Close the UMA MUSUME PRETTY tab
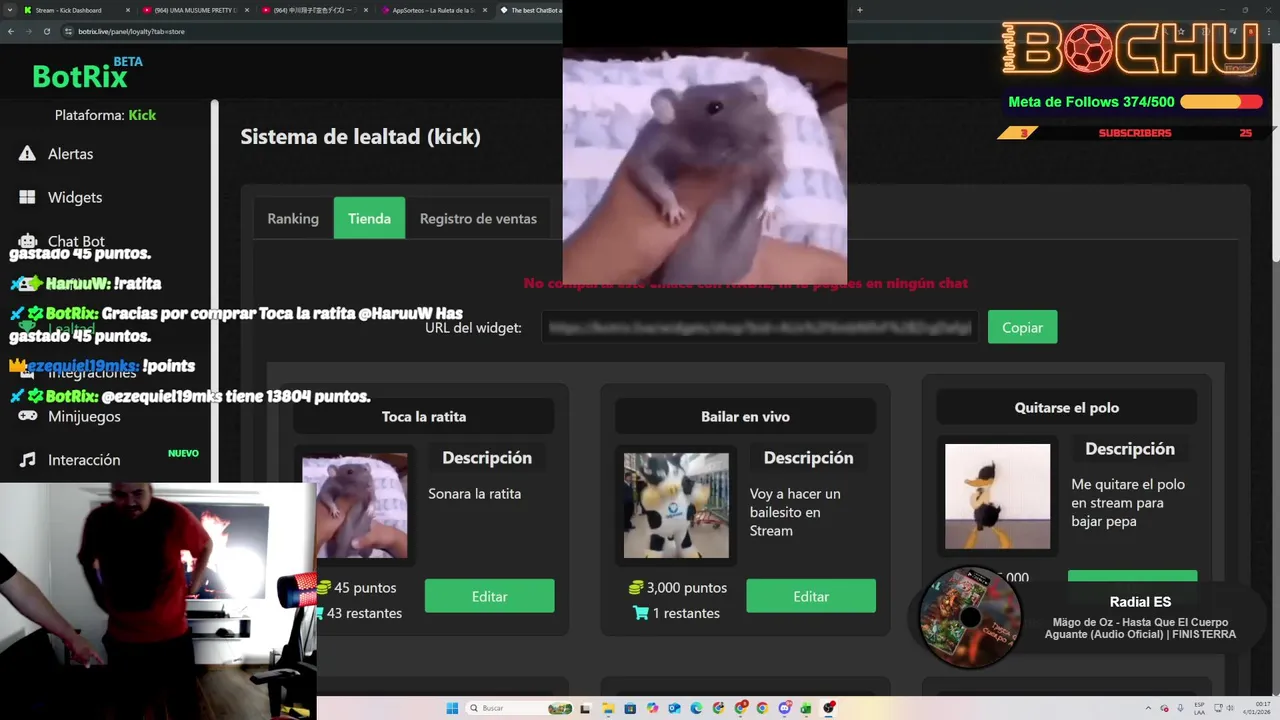The width and height of the screenshot is (1280, 720). click(246, 10)
